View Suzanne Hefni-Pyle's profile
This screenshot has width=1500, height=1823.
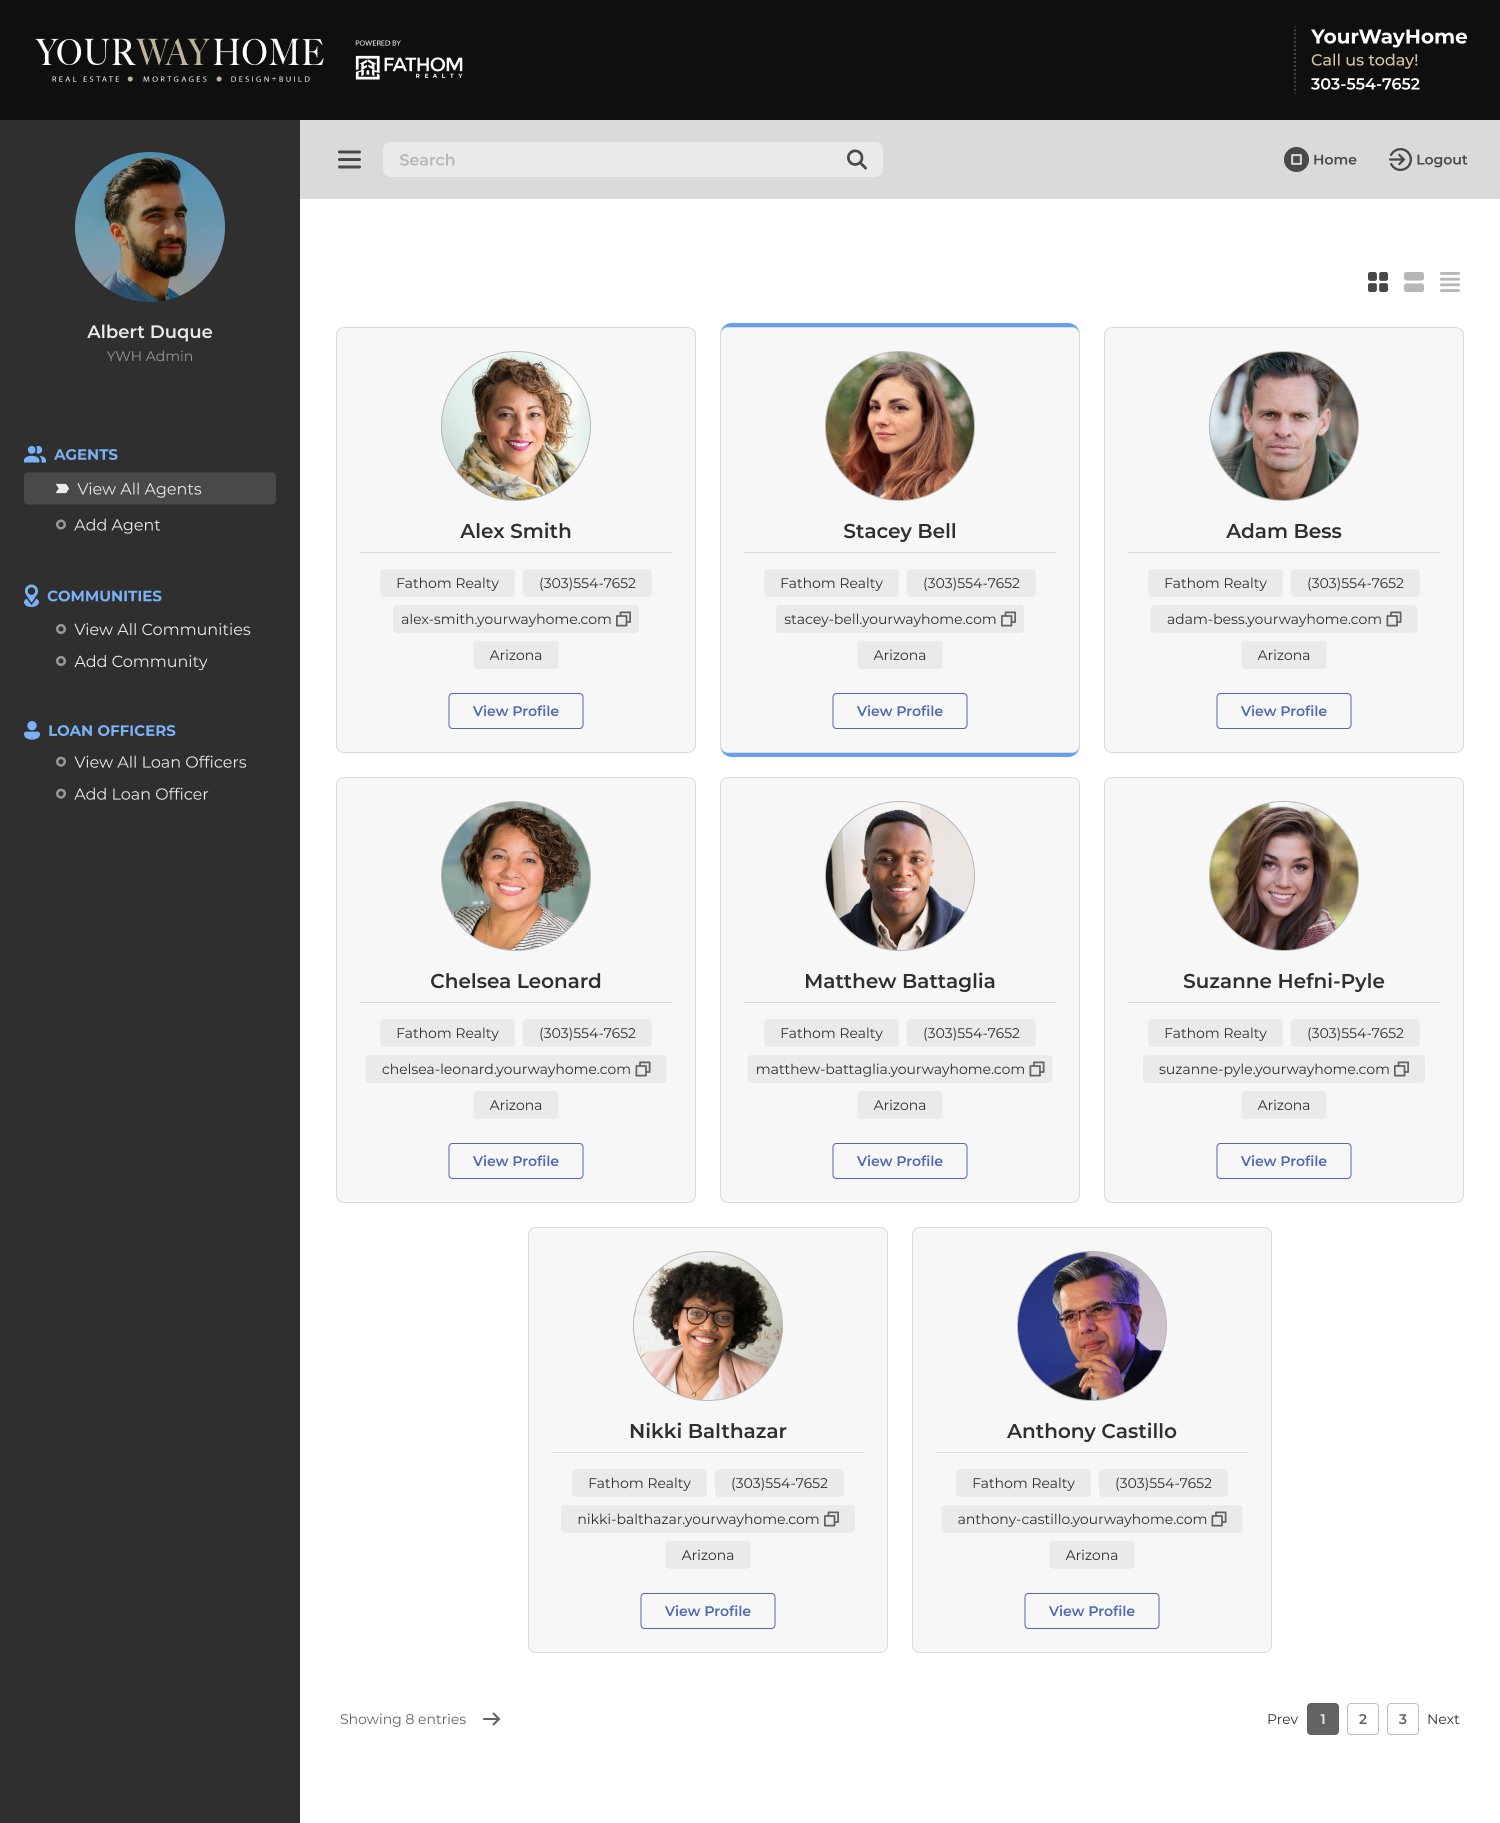click(1284, 1161)
